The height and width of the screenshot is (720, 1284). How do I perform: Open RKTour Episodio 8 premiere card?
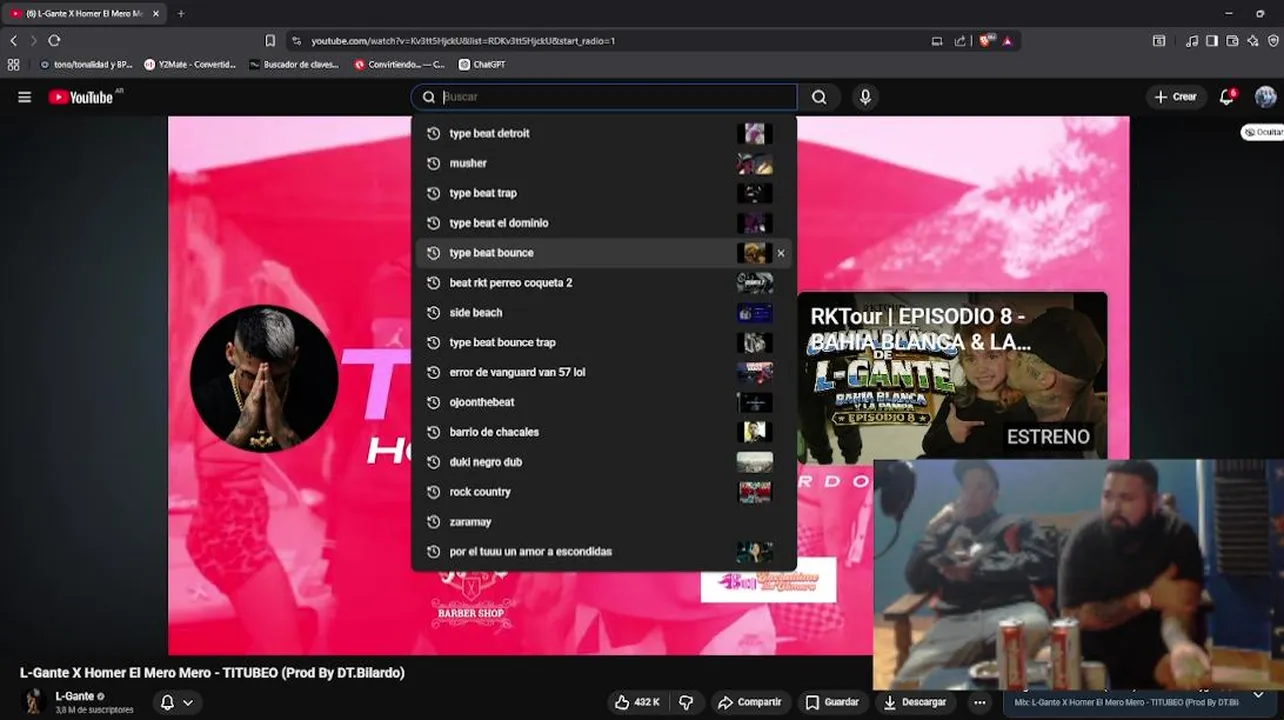pyautogui.click(x=952, y=376)
